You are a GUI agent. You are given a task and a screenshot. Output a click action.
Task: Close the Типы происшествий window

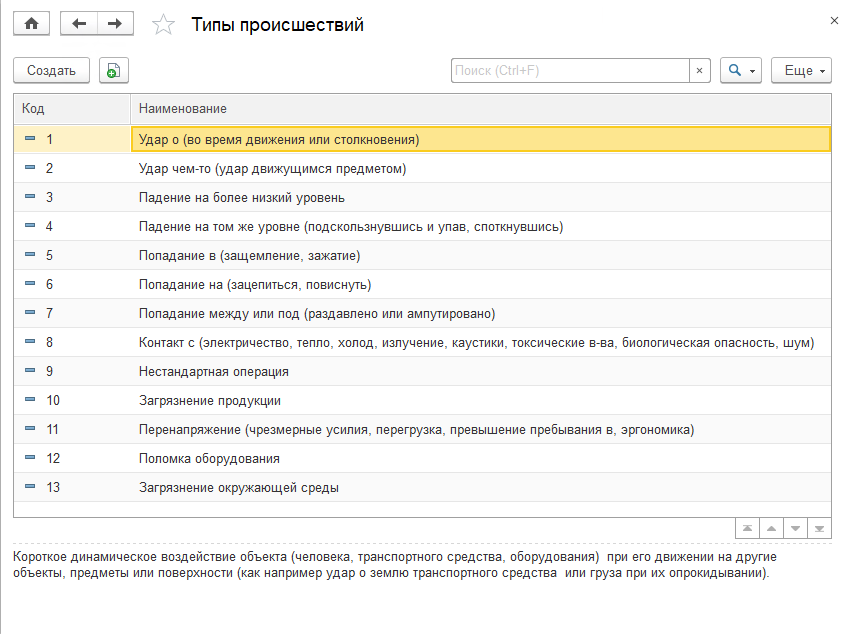tap(834, 21)
